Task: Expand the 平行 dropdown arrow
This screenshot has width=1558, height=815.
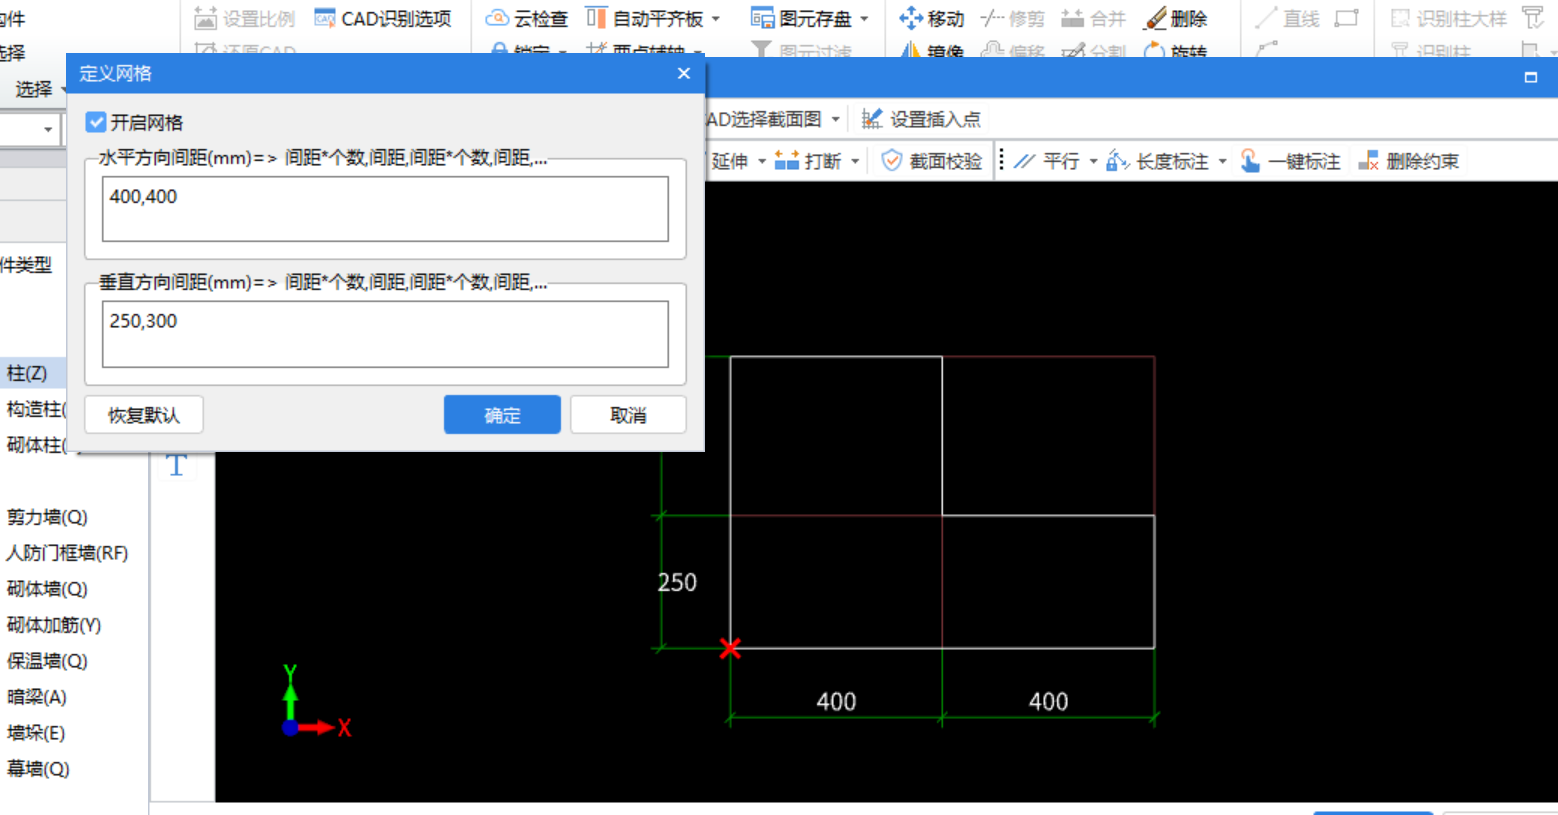Action: pos(1093,161)
